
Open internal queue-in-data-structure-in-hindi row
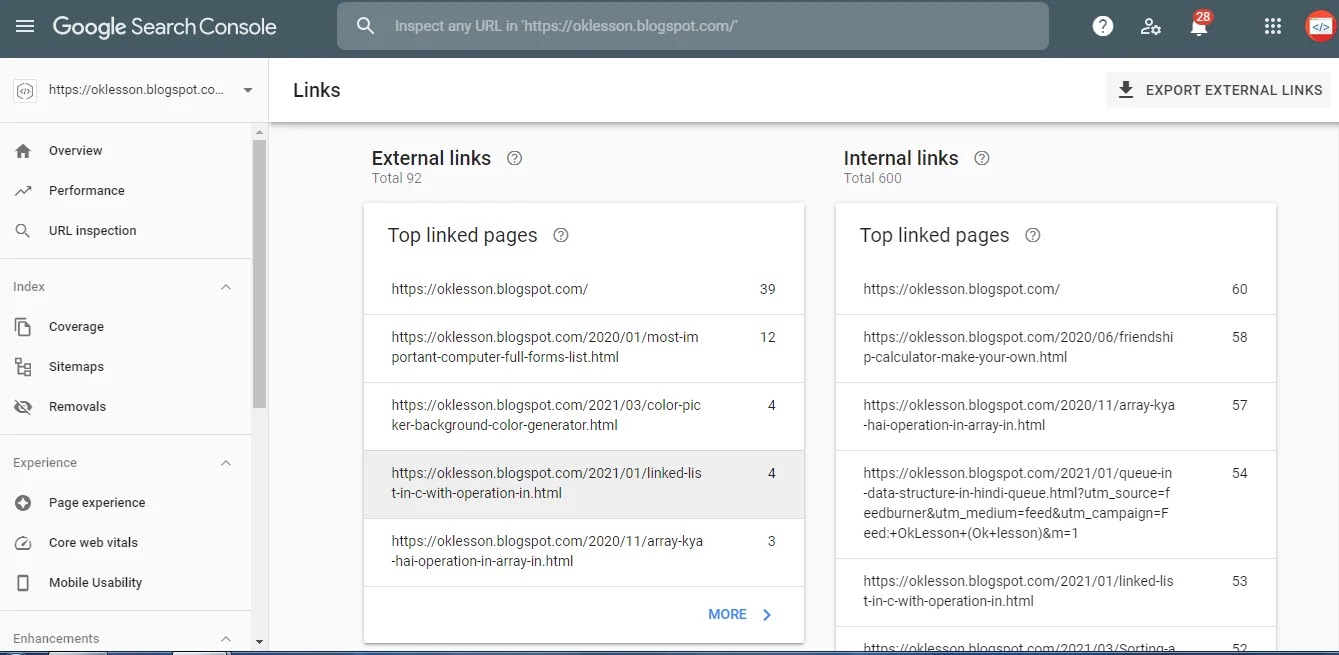tap(1056, 503)
